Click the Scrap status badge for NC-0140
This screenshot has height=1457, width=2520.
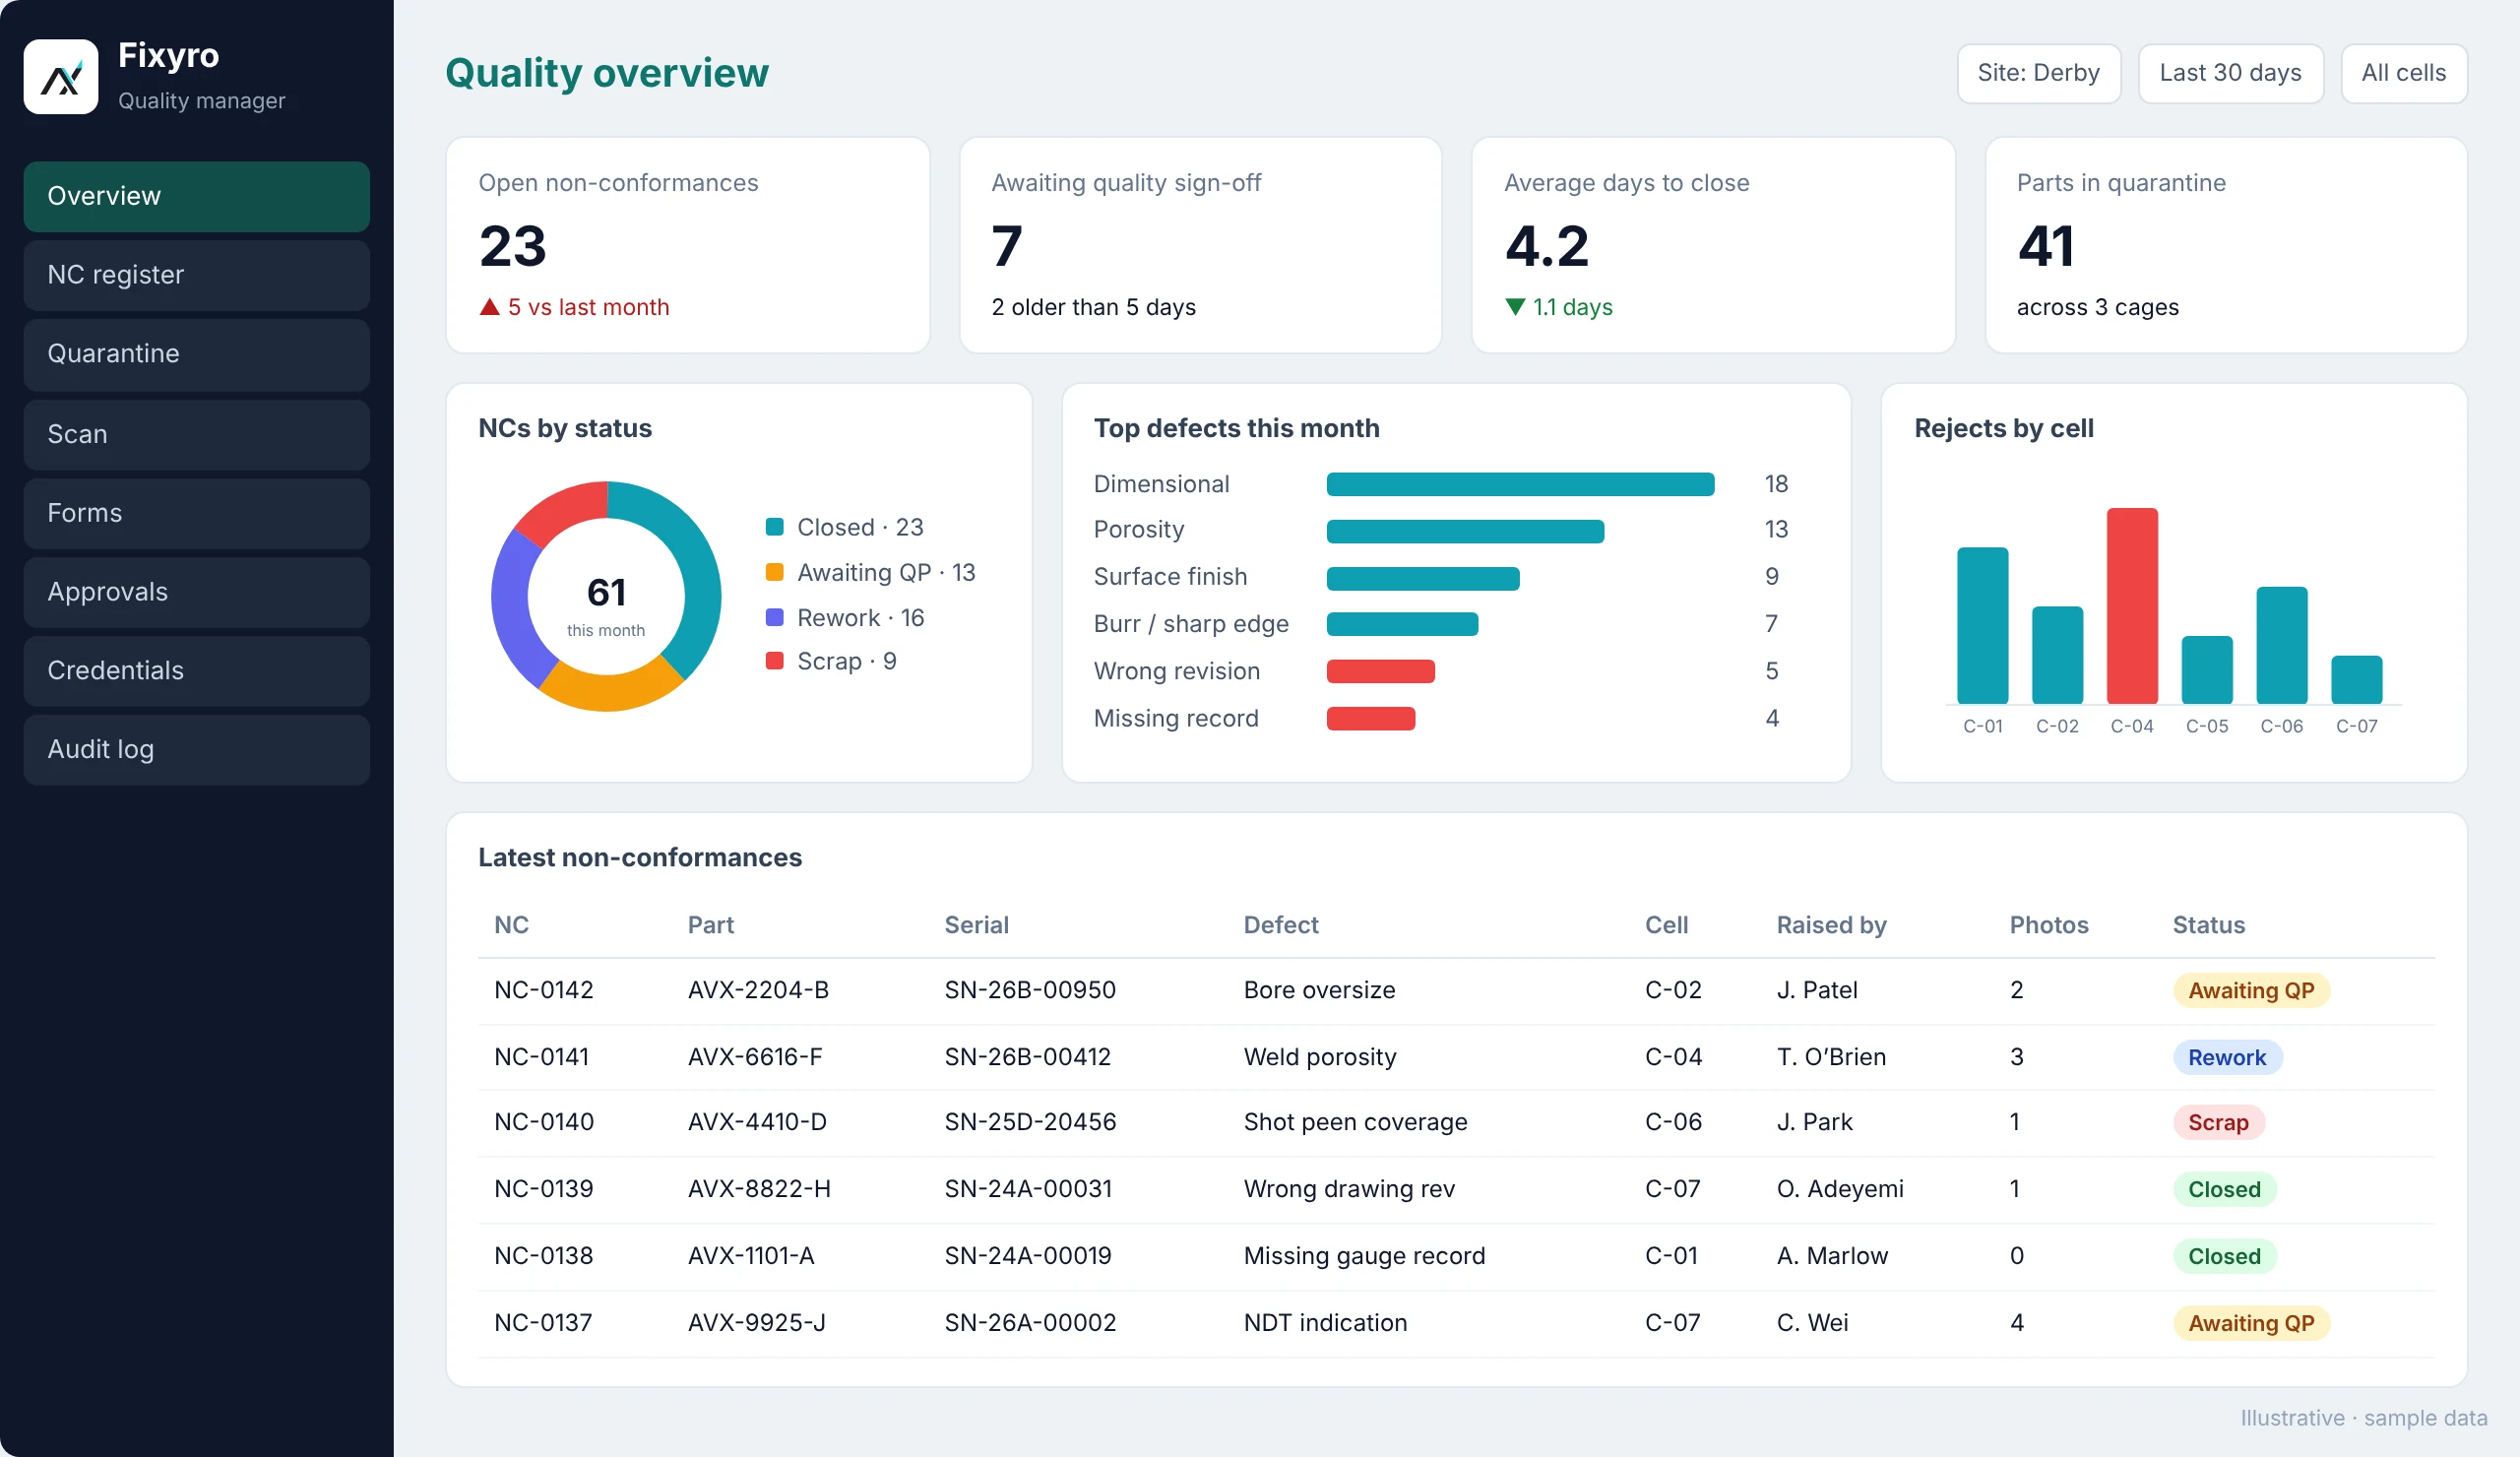click(2218, 1122)
